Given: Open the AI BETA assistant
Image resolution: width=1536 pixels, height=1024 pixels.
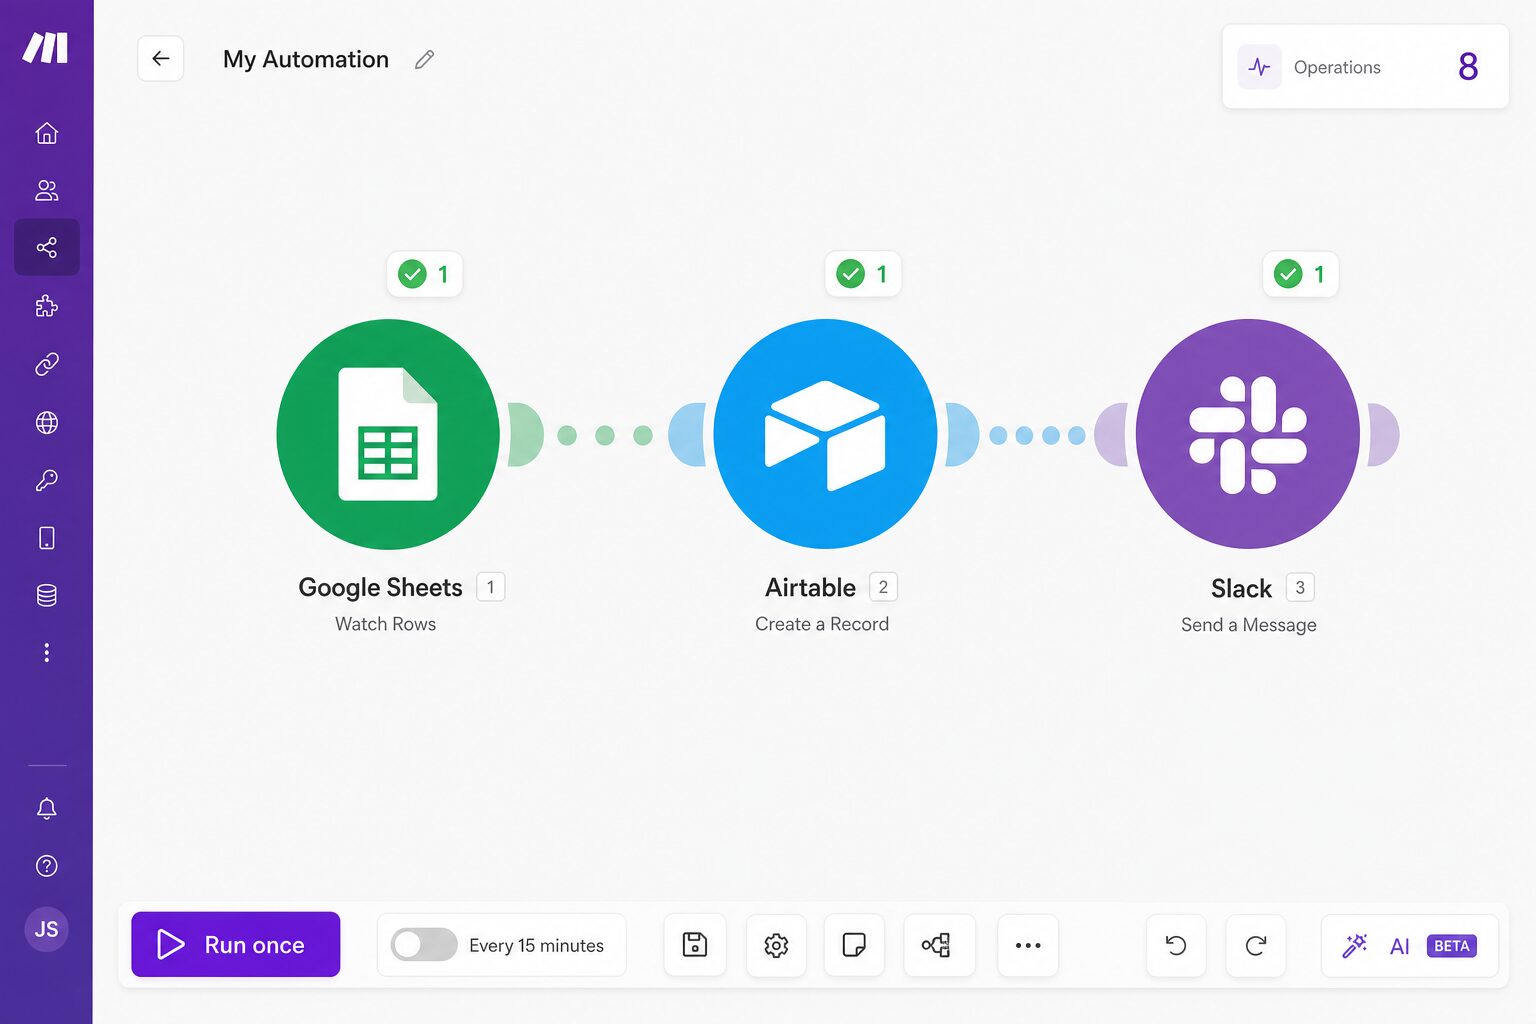Looking at the screenshot, I should pyautogui.click(x=1410, y=945).
